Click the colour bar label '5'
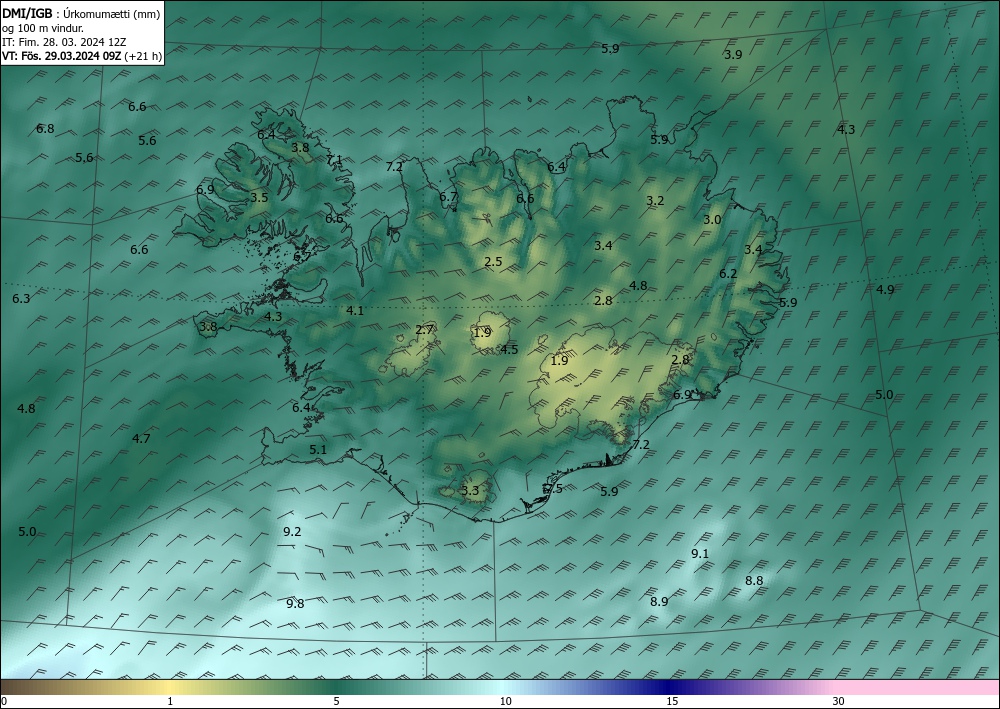The image size is (1000, 709). point(336,701)
